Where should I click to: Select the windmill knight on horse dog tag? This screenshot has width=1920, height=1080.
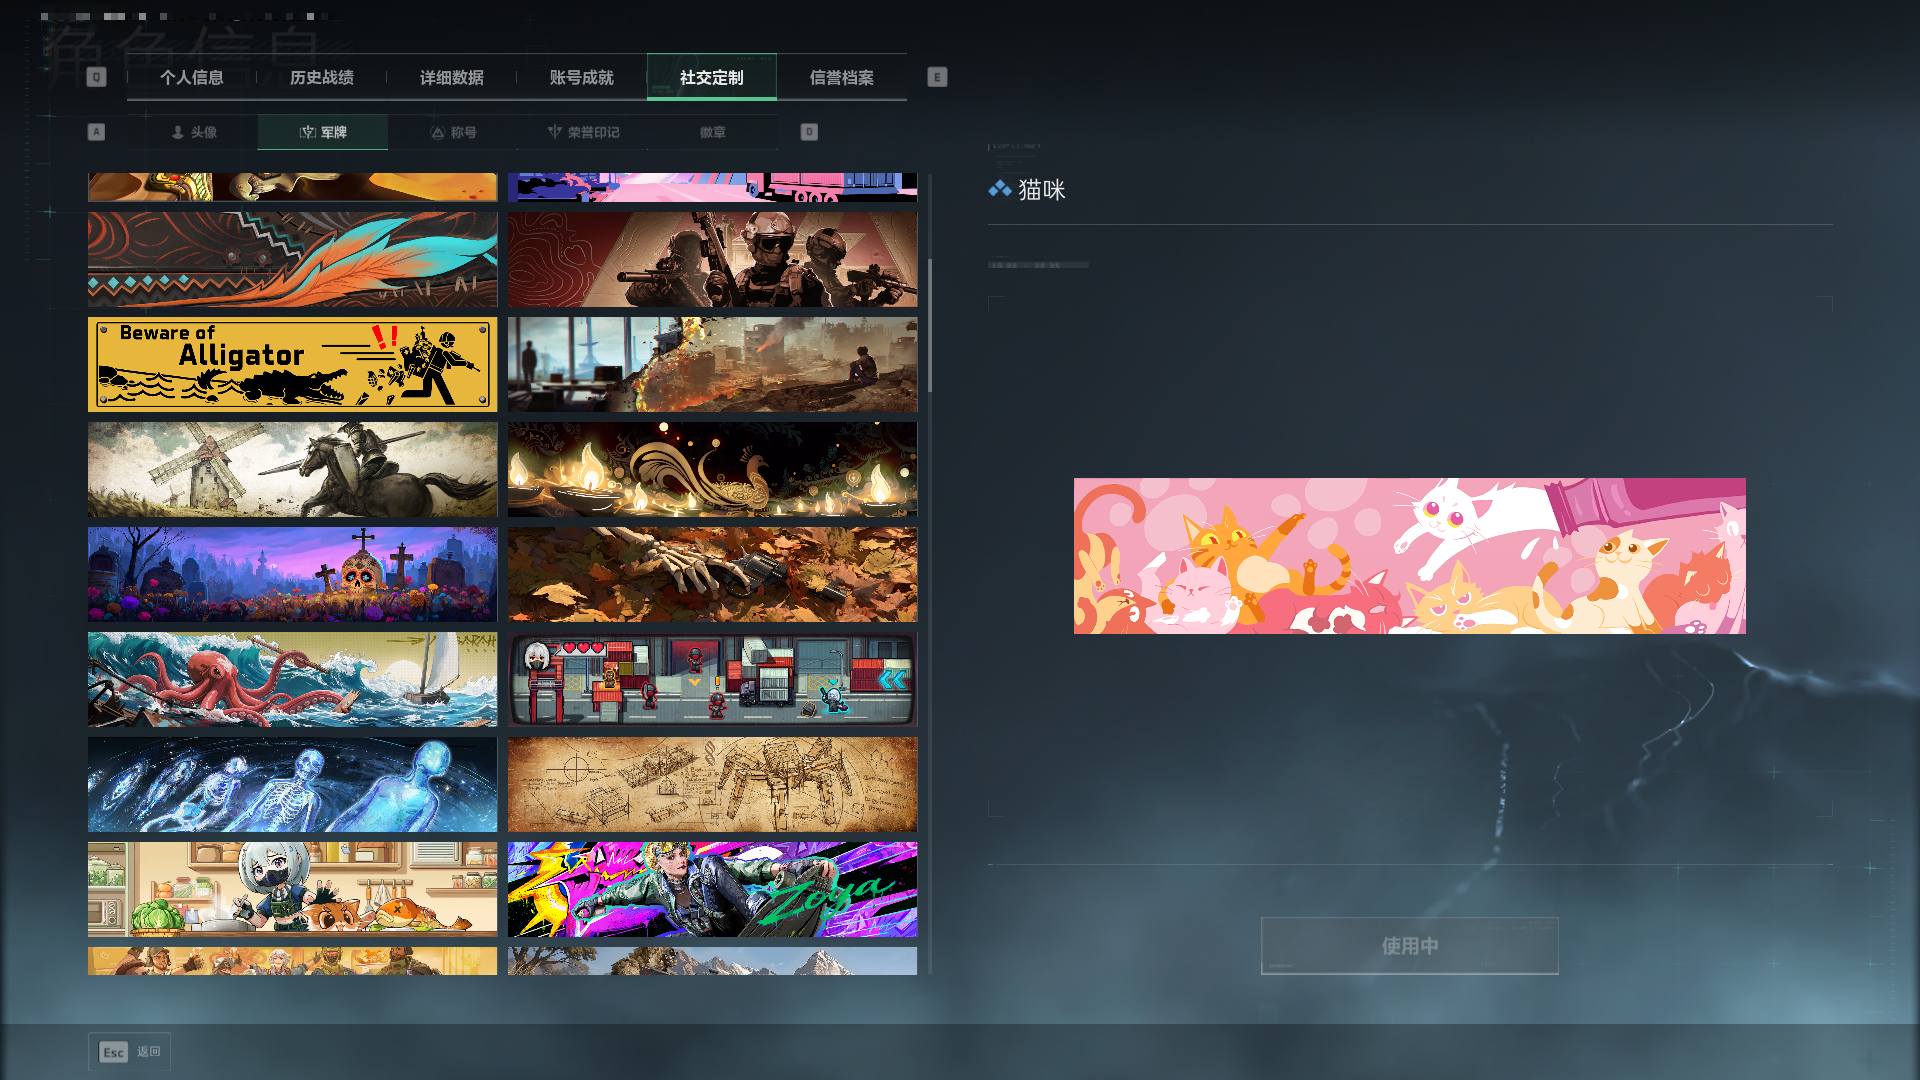coord(292,469)
